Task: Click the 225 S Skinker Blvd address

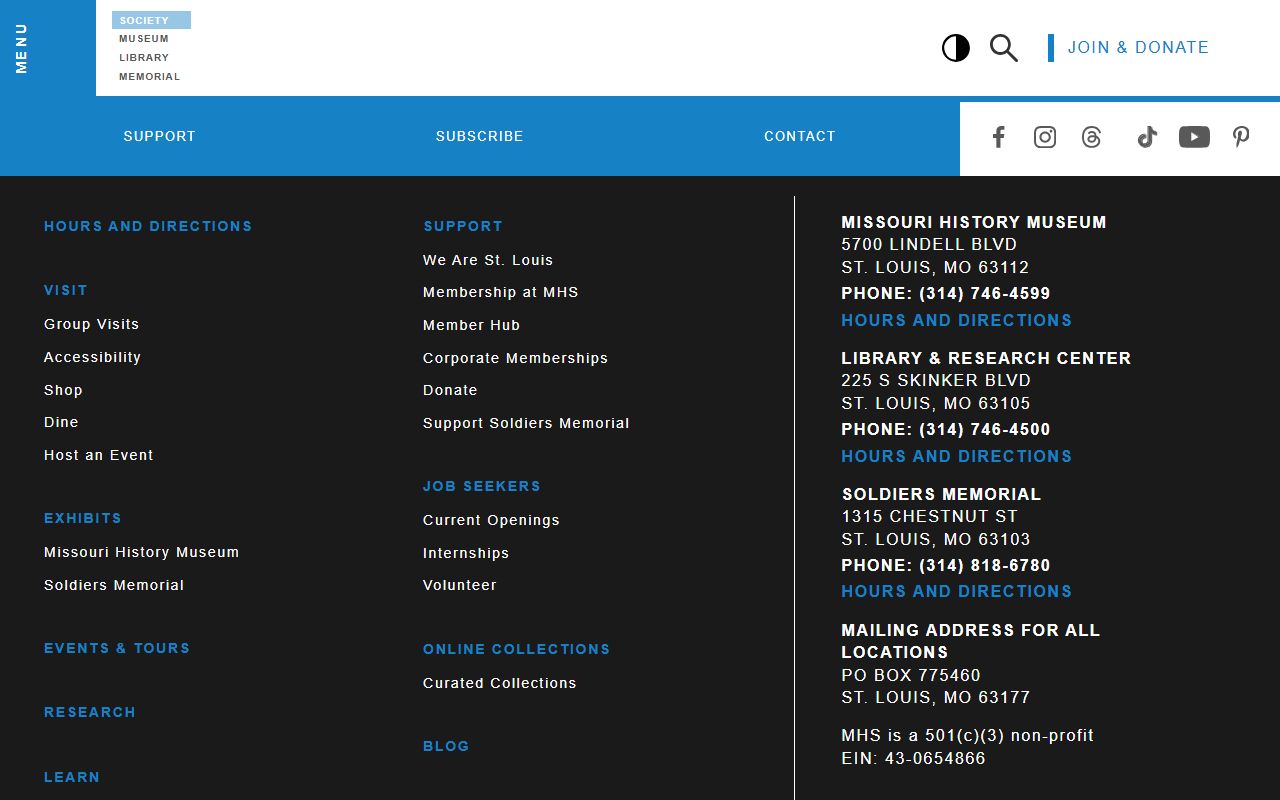Action: point(936,381)
